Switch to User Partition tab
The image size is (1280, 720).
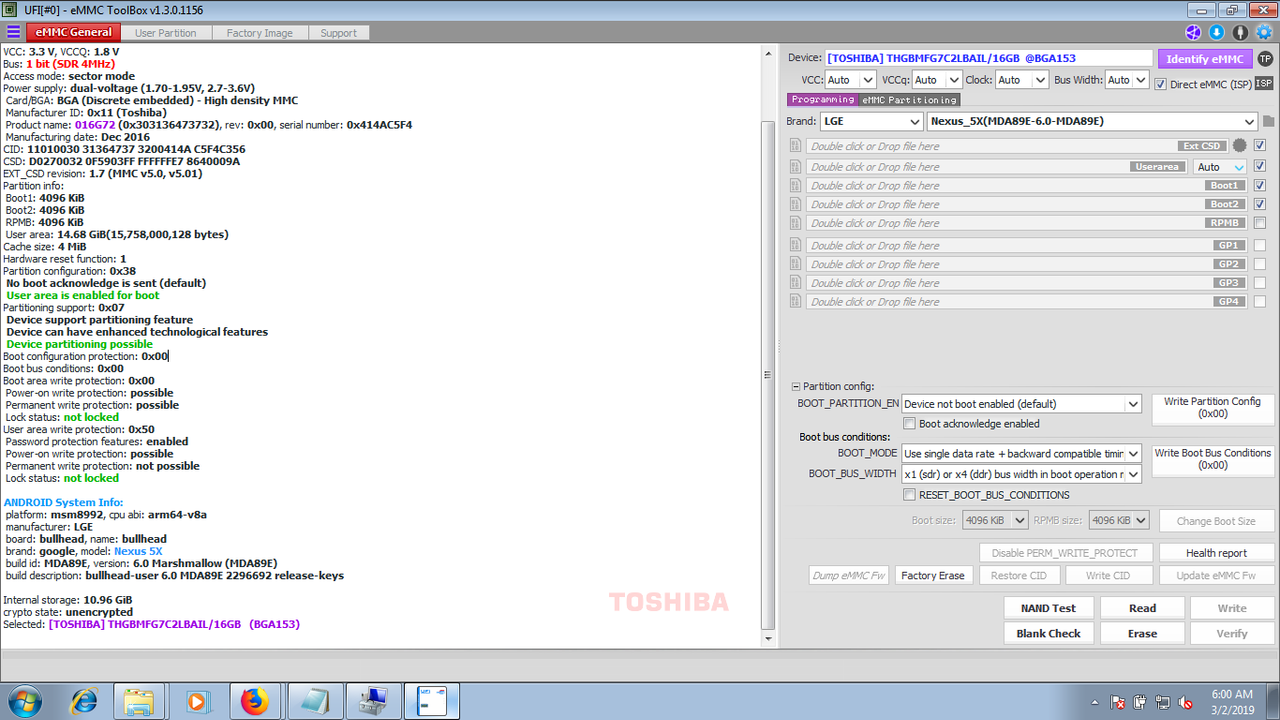pos(166,33)
